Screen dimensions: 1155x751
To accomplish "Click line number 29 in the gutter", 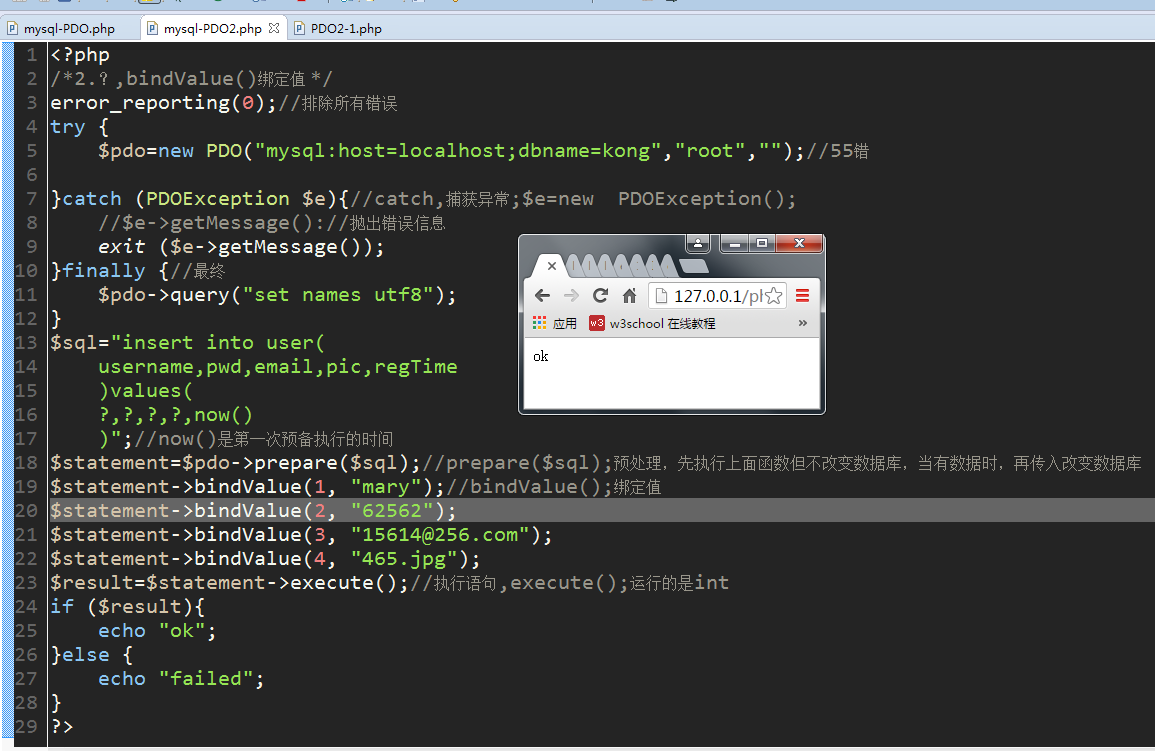I will point(27,727).
